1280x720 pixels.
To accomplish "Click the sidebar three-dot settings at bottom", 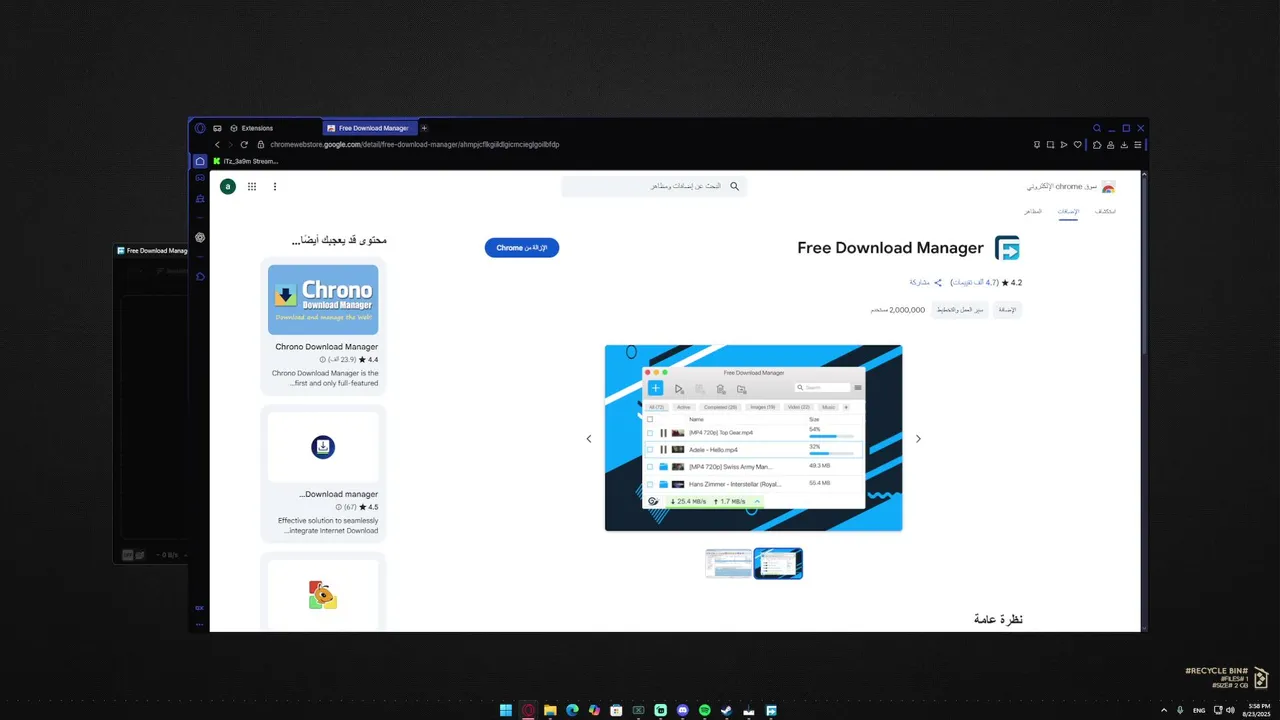I will pos(200,624).
